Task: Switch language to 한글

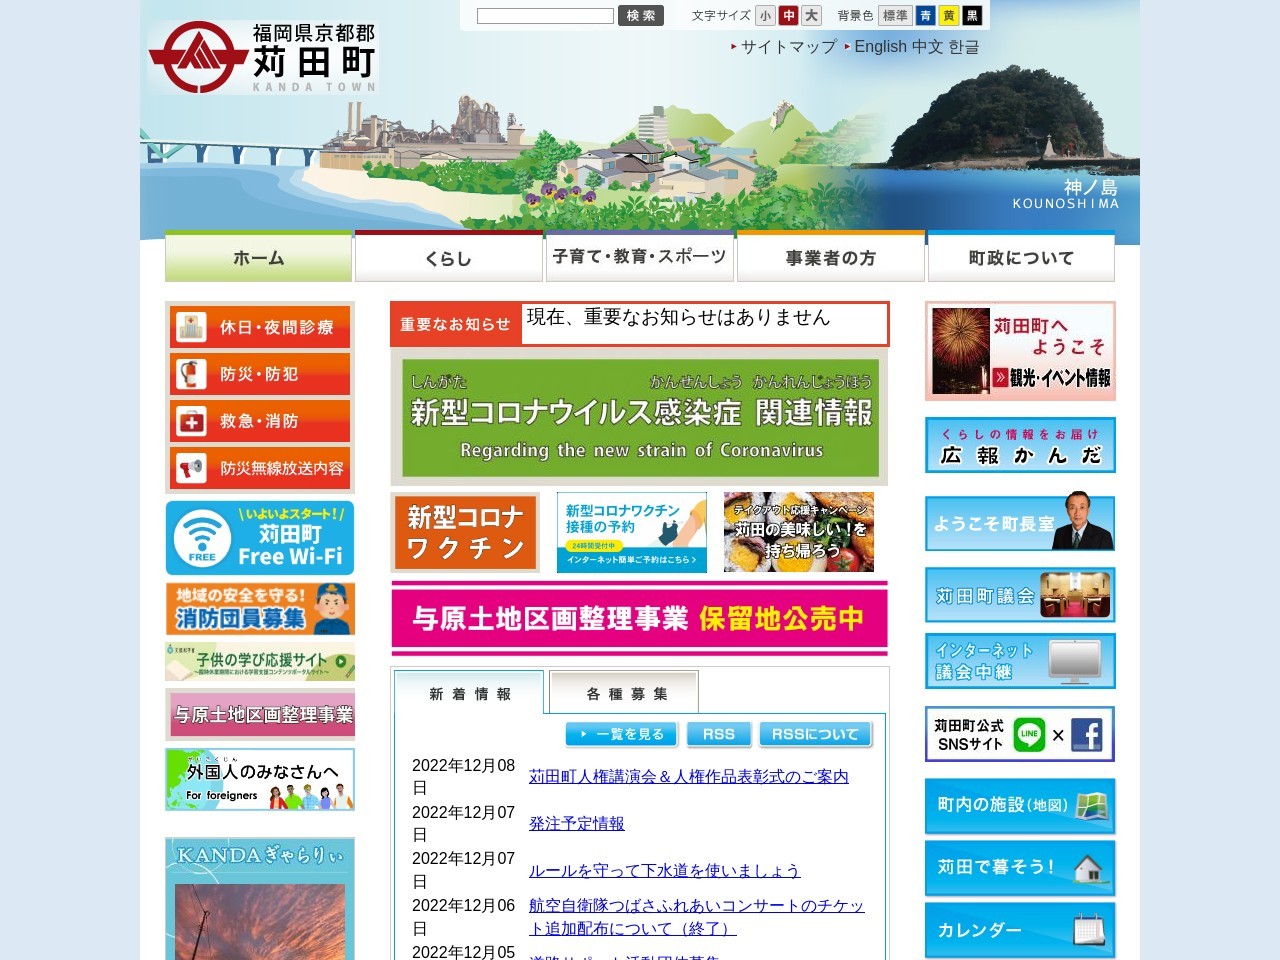Action: (x=964, y=47)
